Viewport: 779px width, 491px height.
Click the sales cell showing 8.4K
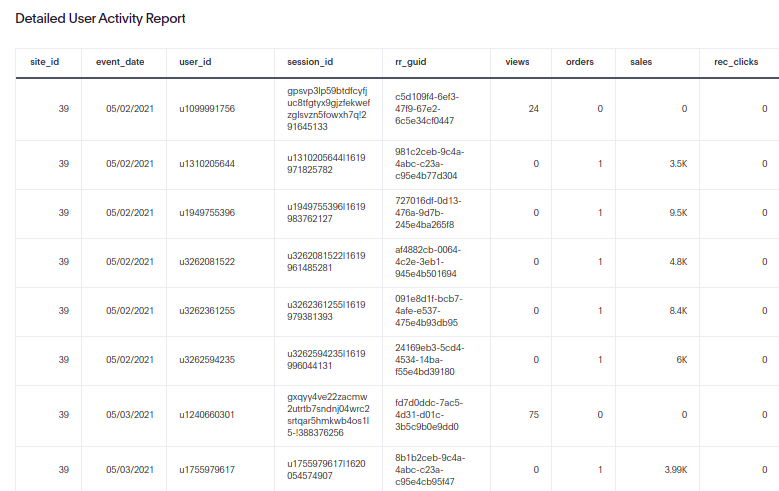tap(676, 310)
